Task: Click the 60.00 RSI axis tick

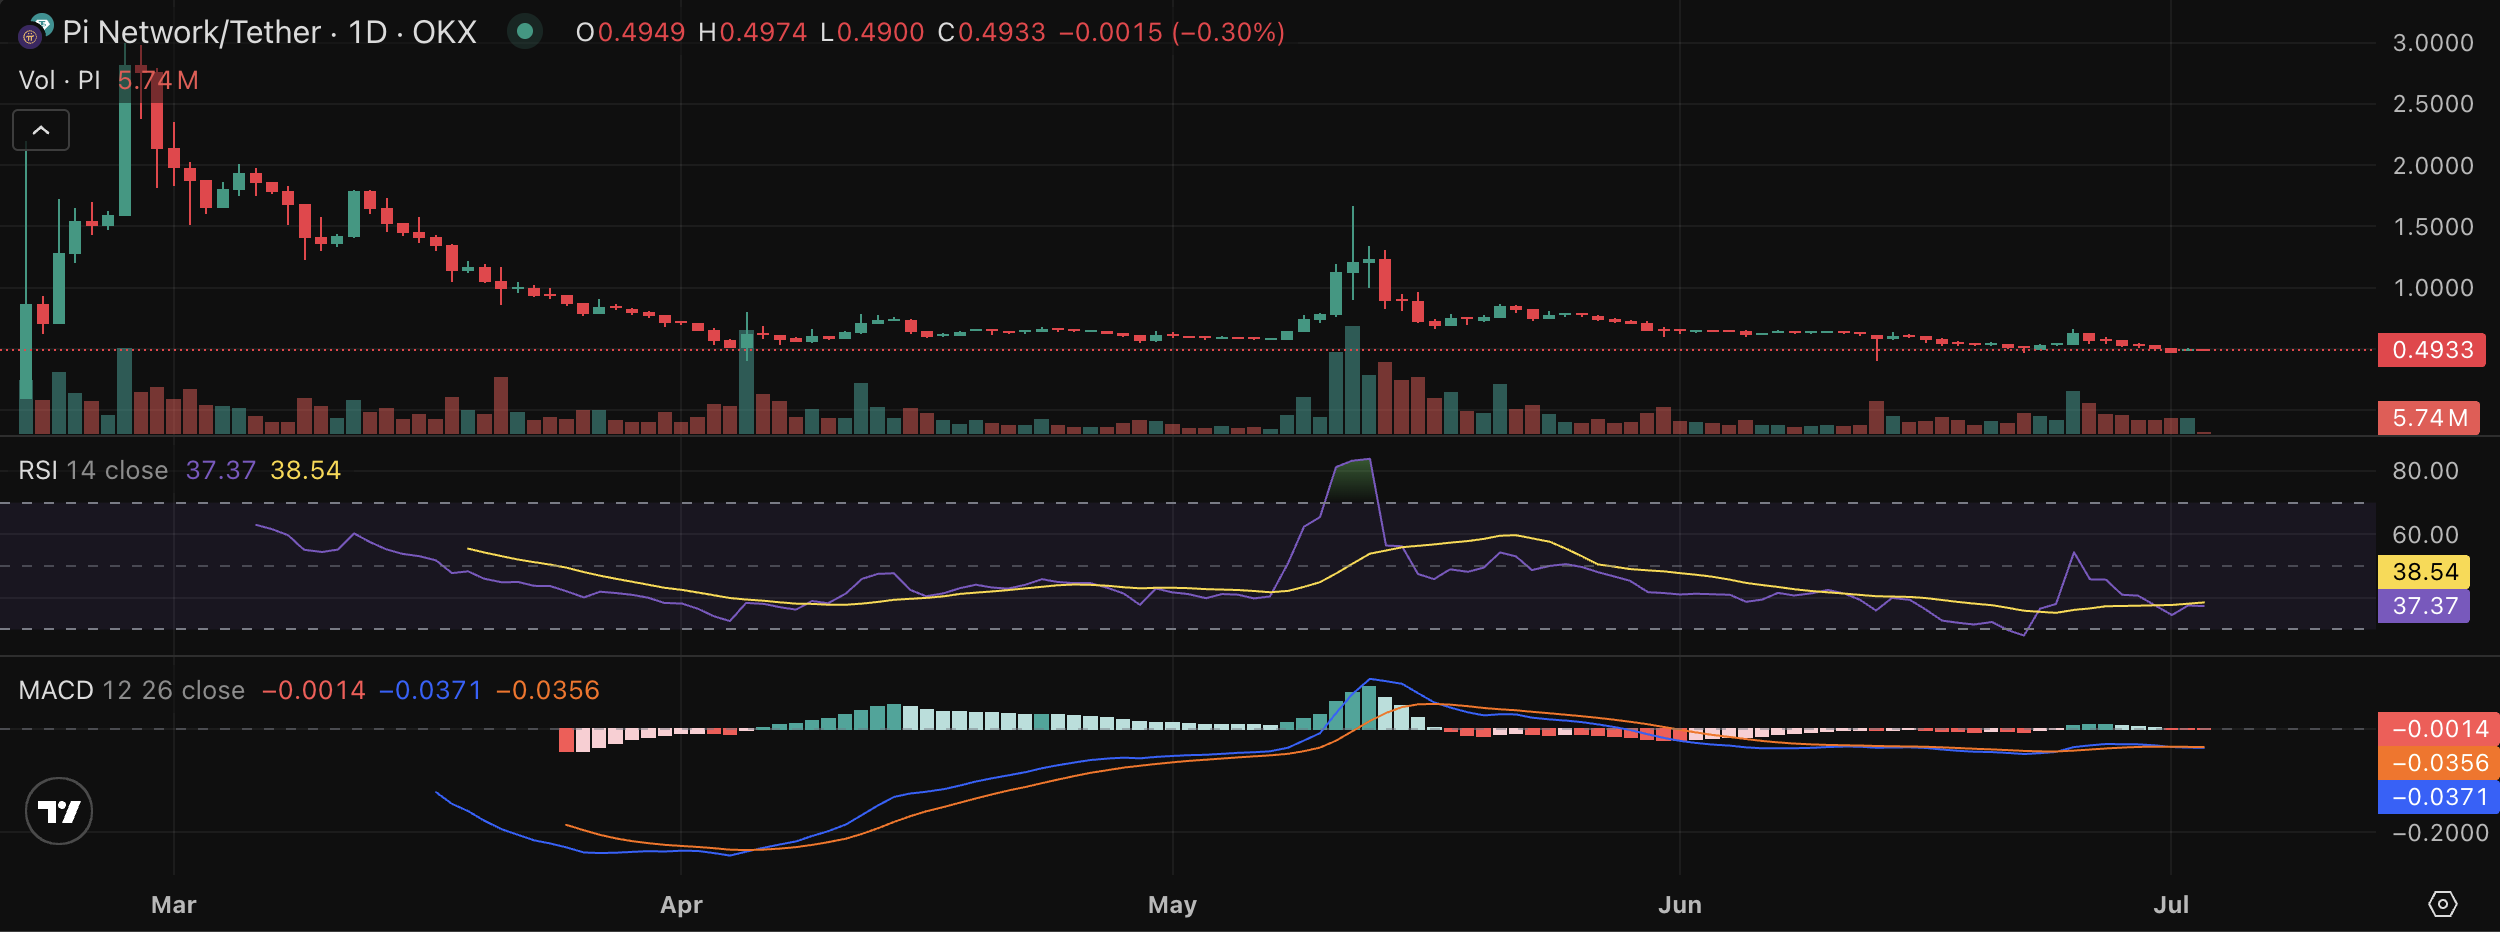Action: pyautogui.click(x=2425, y=535)
